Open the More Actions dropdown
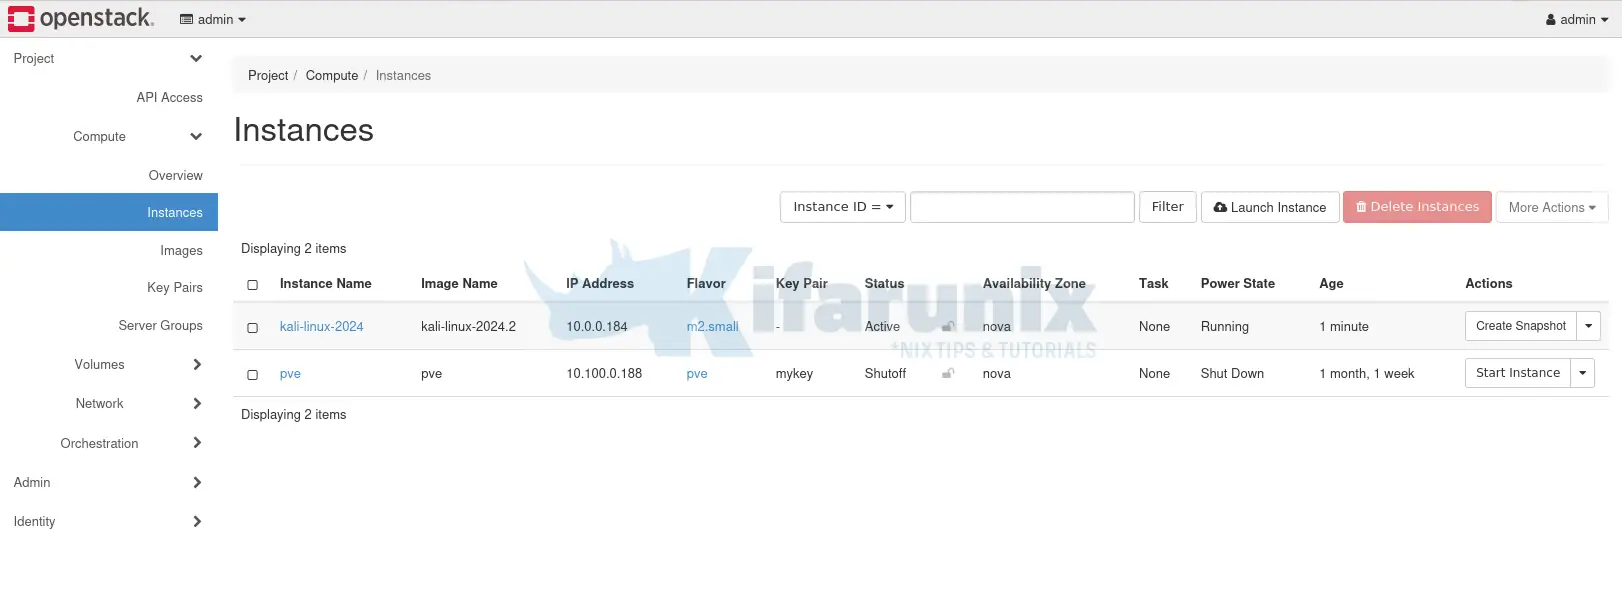The height and width of the screenshot is (597, 1622). [x=1551, y=207]
